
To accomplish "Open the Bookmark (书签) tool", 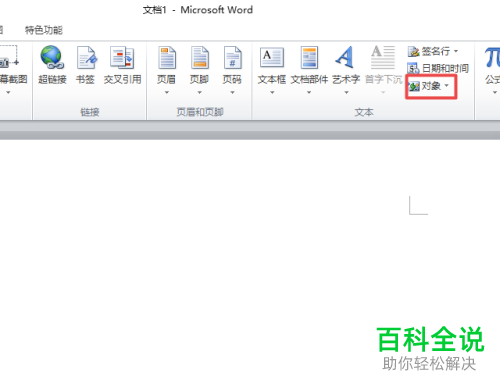I will coord(86,65).
